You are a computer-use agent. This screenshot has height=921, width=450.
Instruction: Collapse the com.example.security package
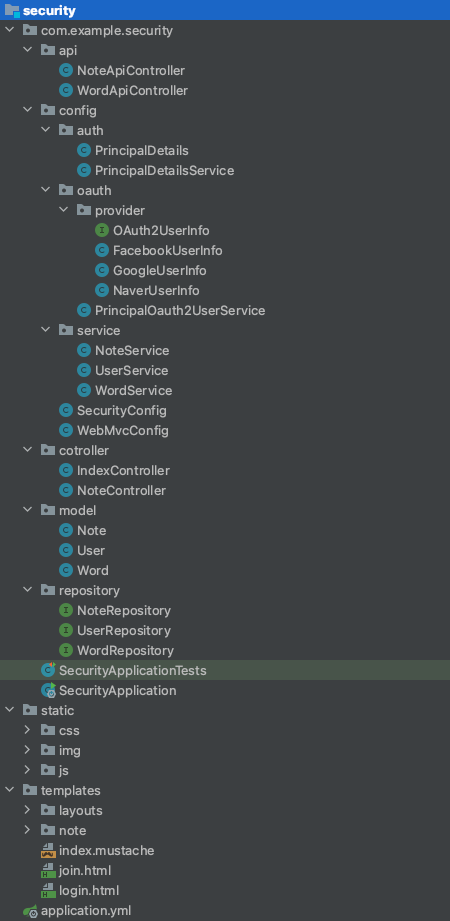[x=9, y=30]
